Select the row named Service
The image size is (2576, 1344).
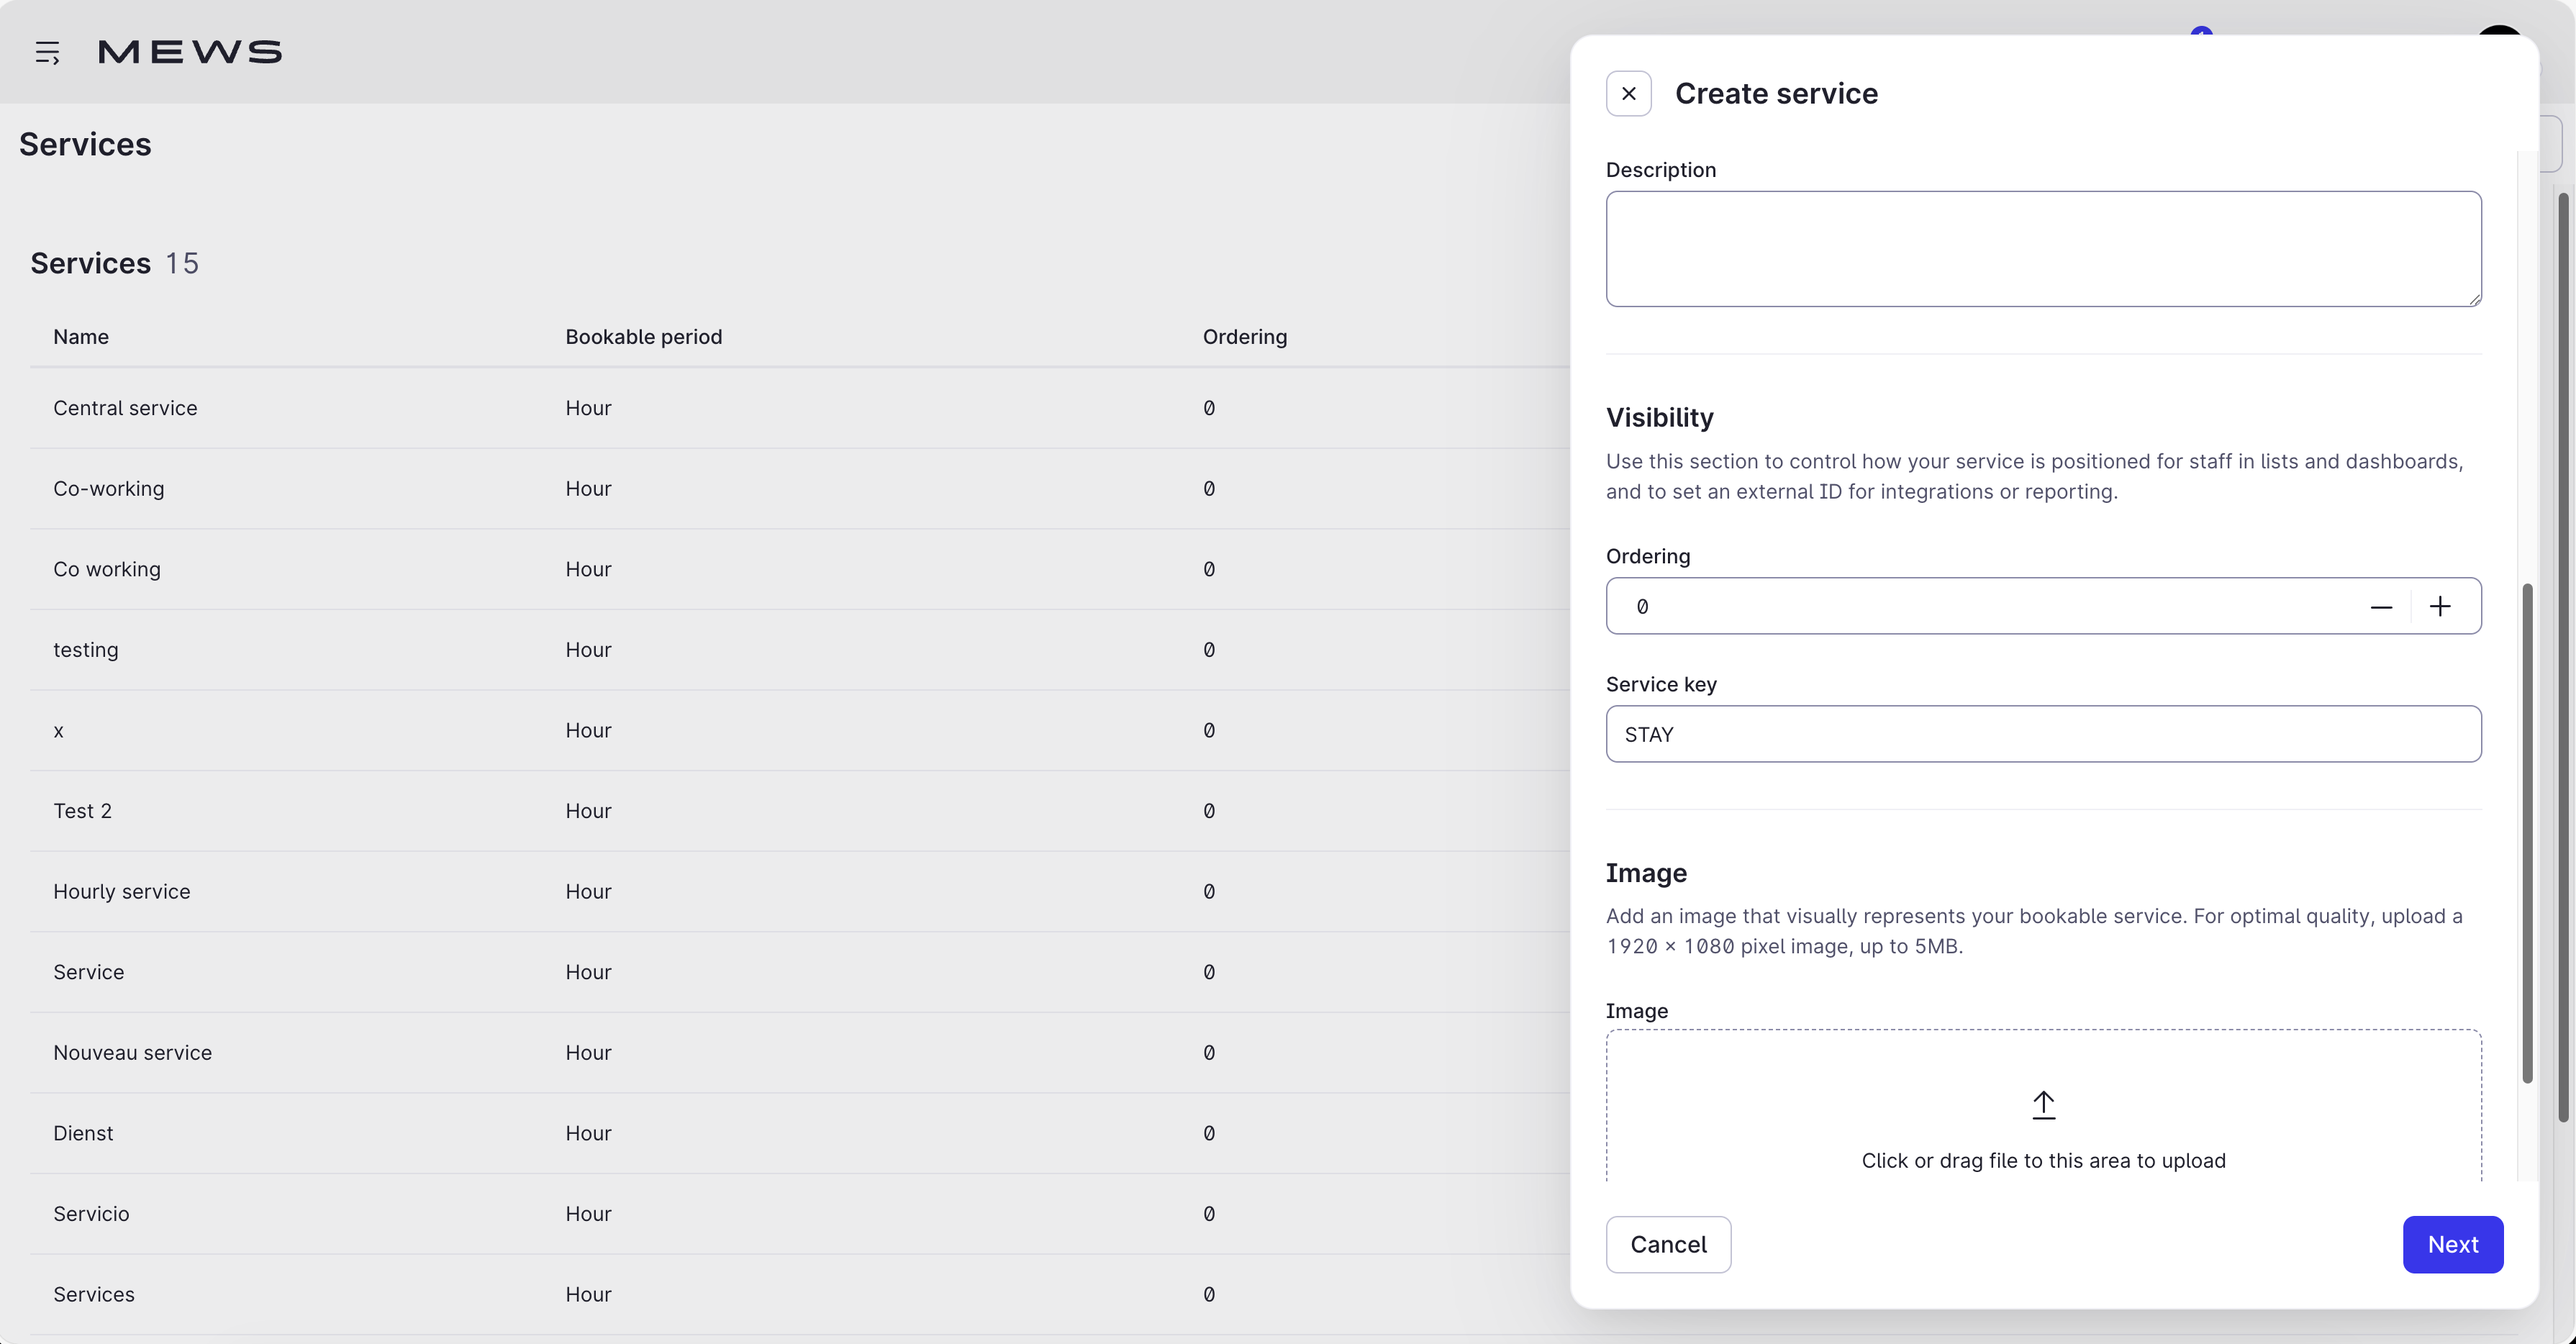(800, 972)
